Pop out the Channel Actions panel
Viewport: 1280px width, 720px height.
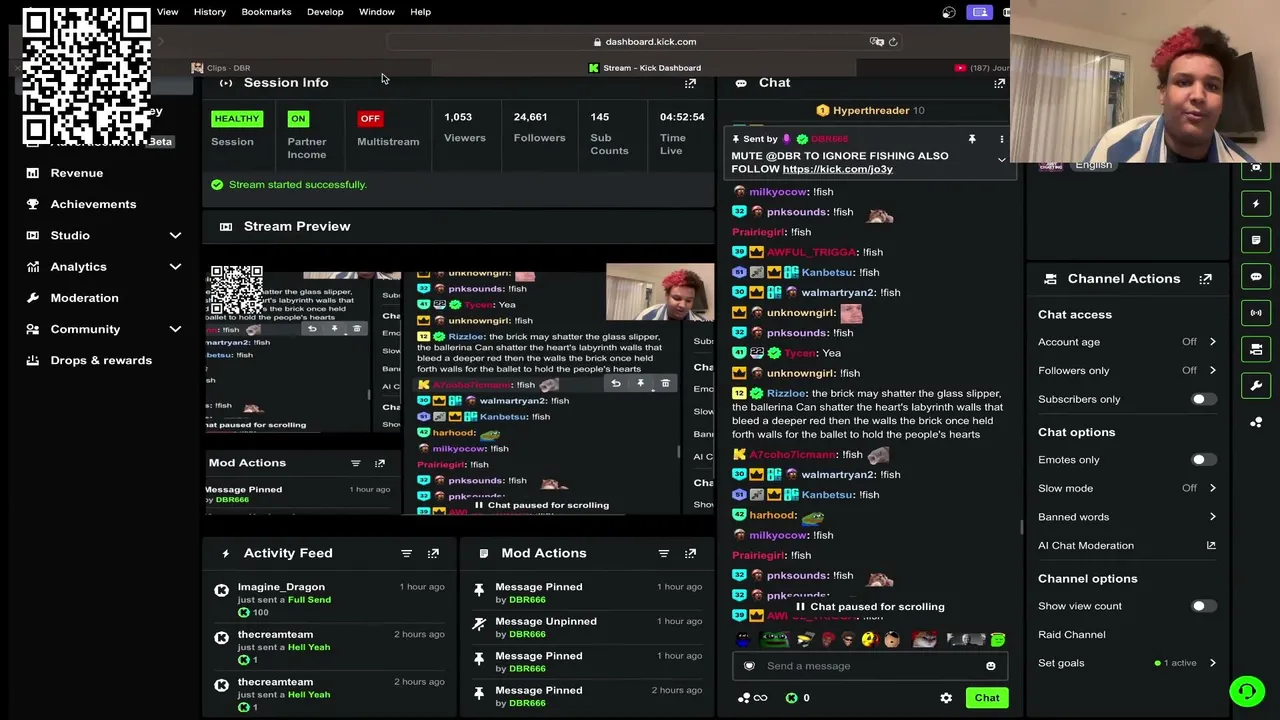pyautogui.click(x=1205, y=279)
